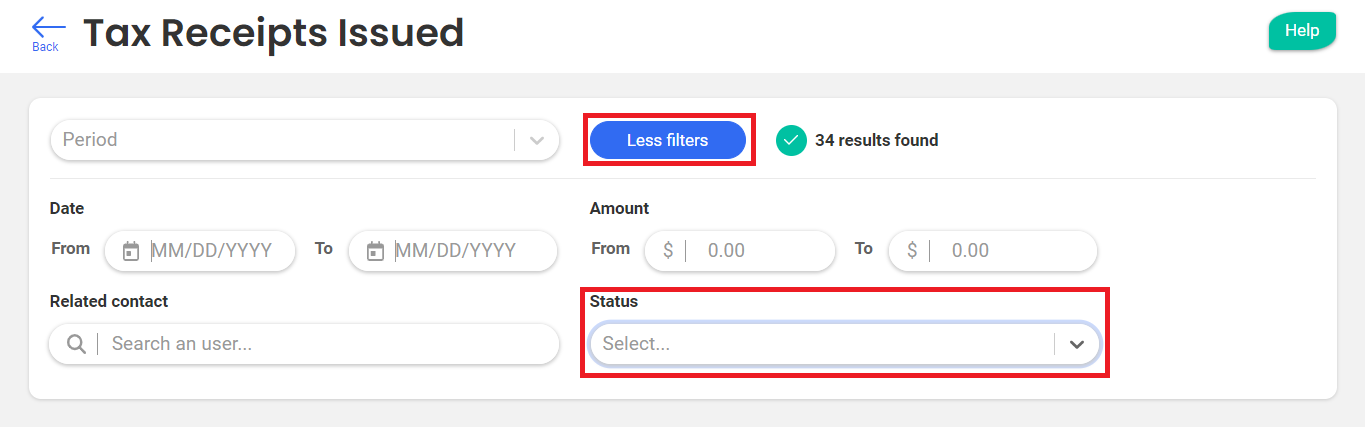Click the magnifier search icon
Image resolution: width=1366 pixels, height=427 pixels.
pos(76,344)
